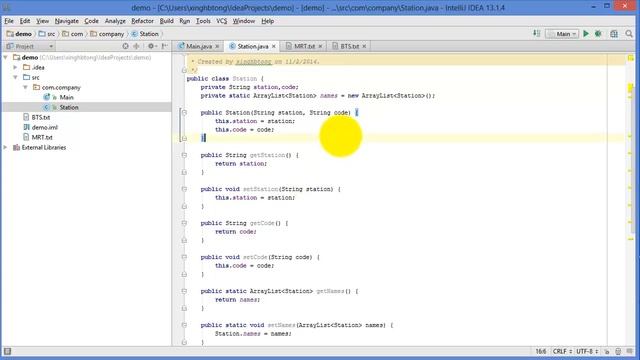Image resolution: width=640 pixels, height=360 pixels.
Task: Collapse the src folder
Action: 16,77
